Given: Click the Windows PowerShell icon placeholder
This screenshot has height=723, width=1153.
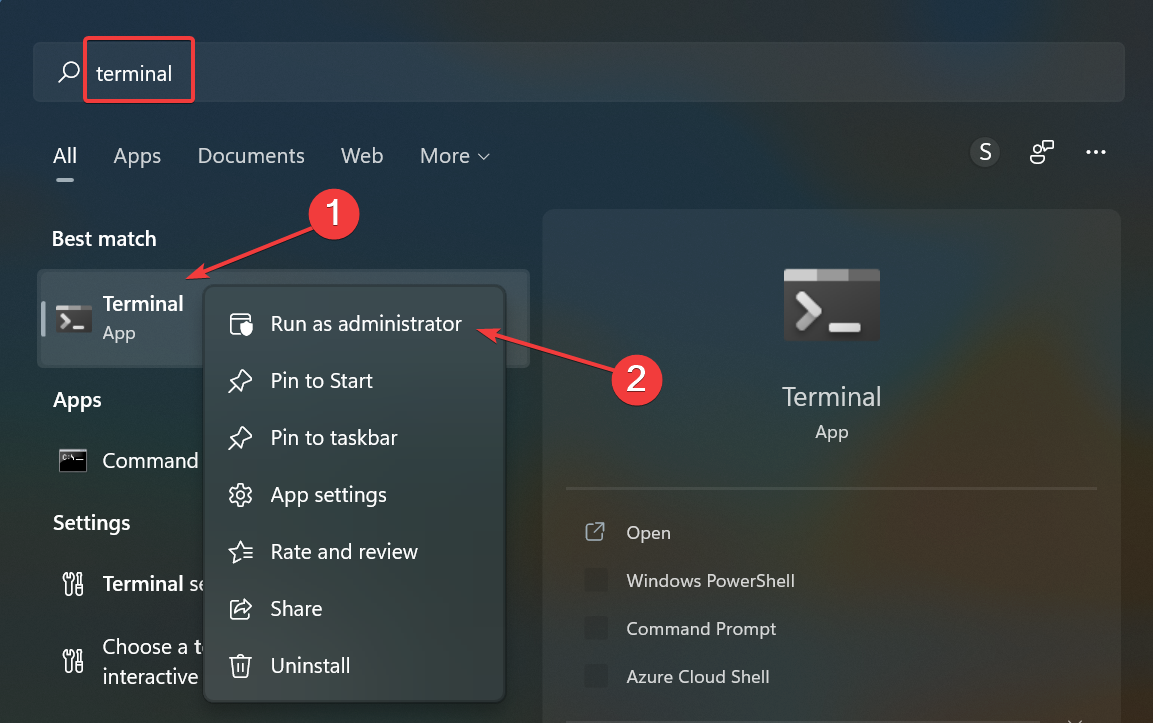Looking at the screenshot, I should [596, 580].
